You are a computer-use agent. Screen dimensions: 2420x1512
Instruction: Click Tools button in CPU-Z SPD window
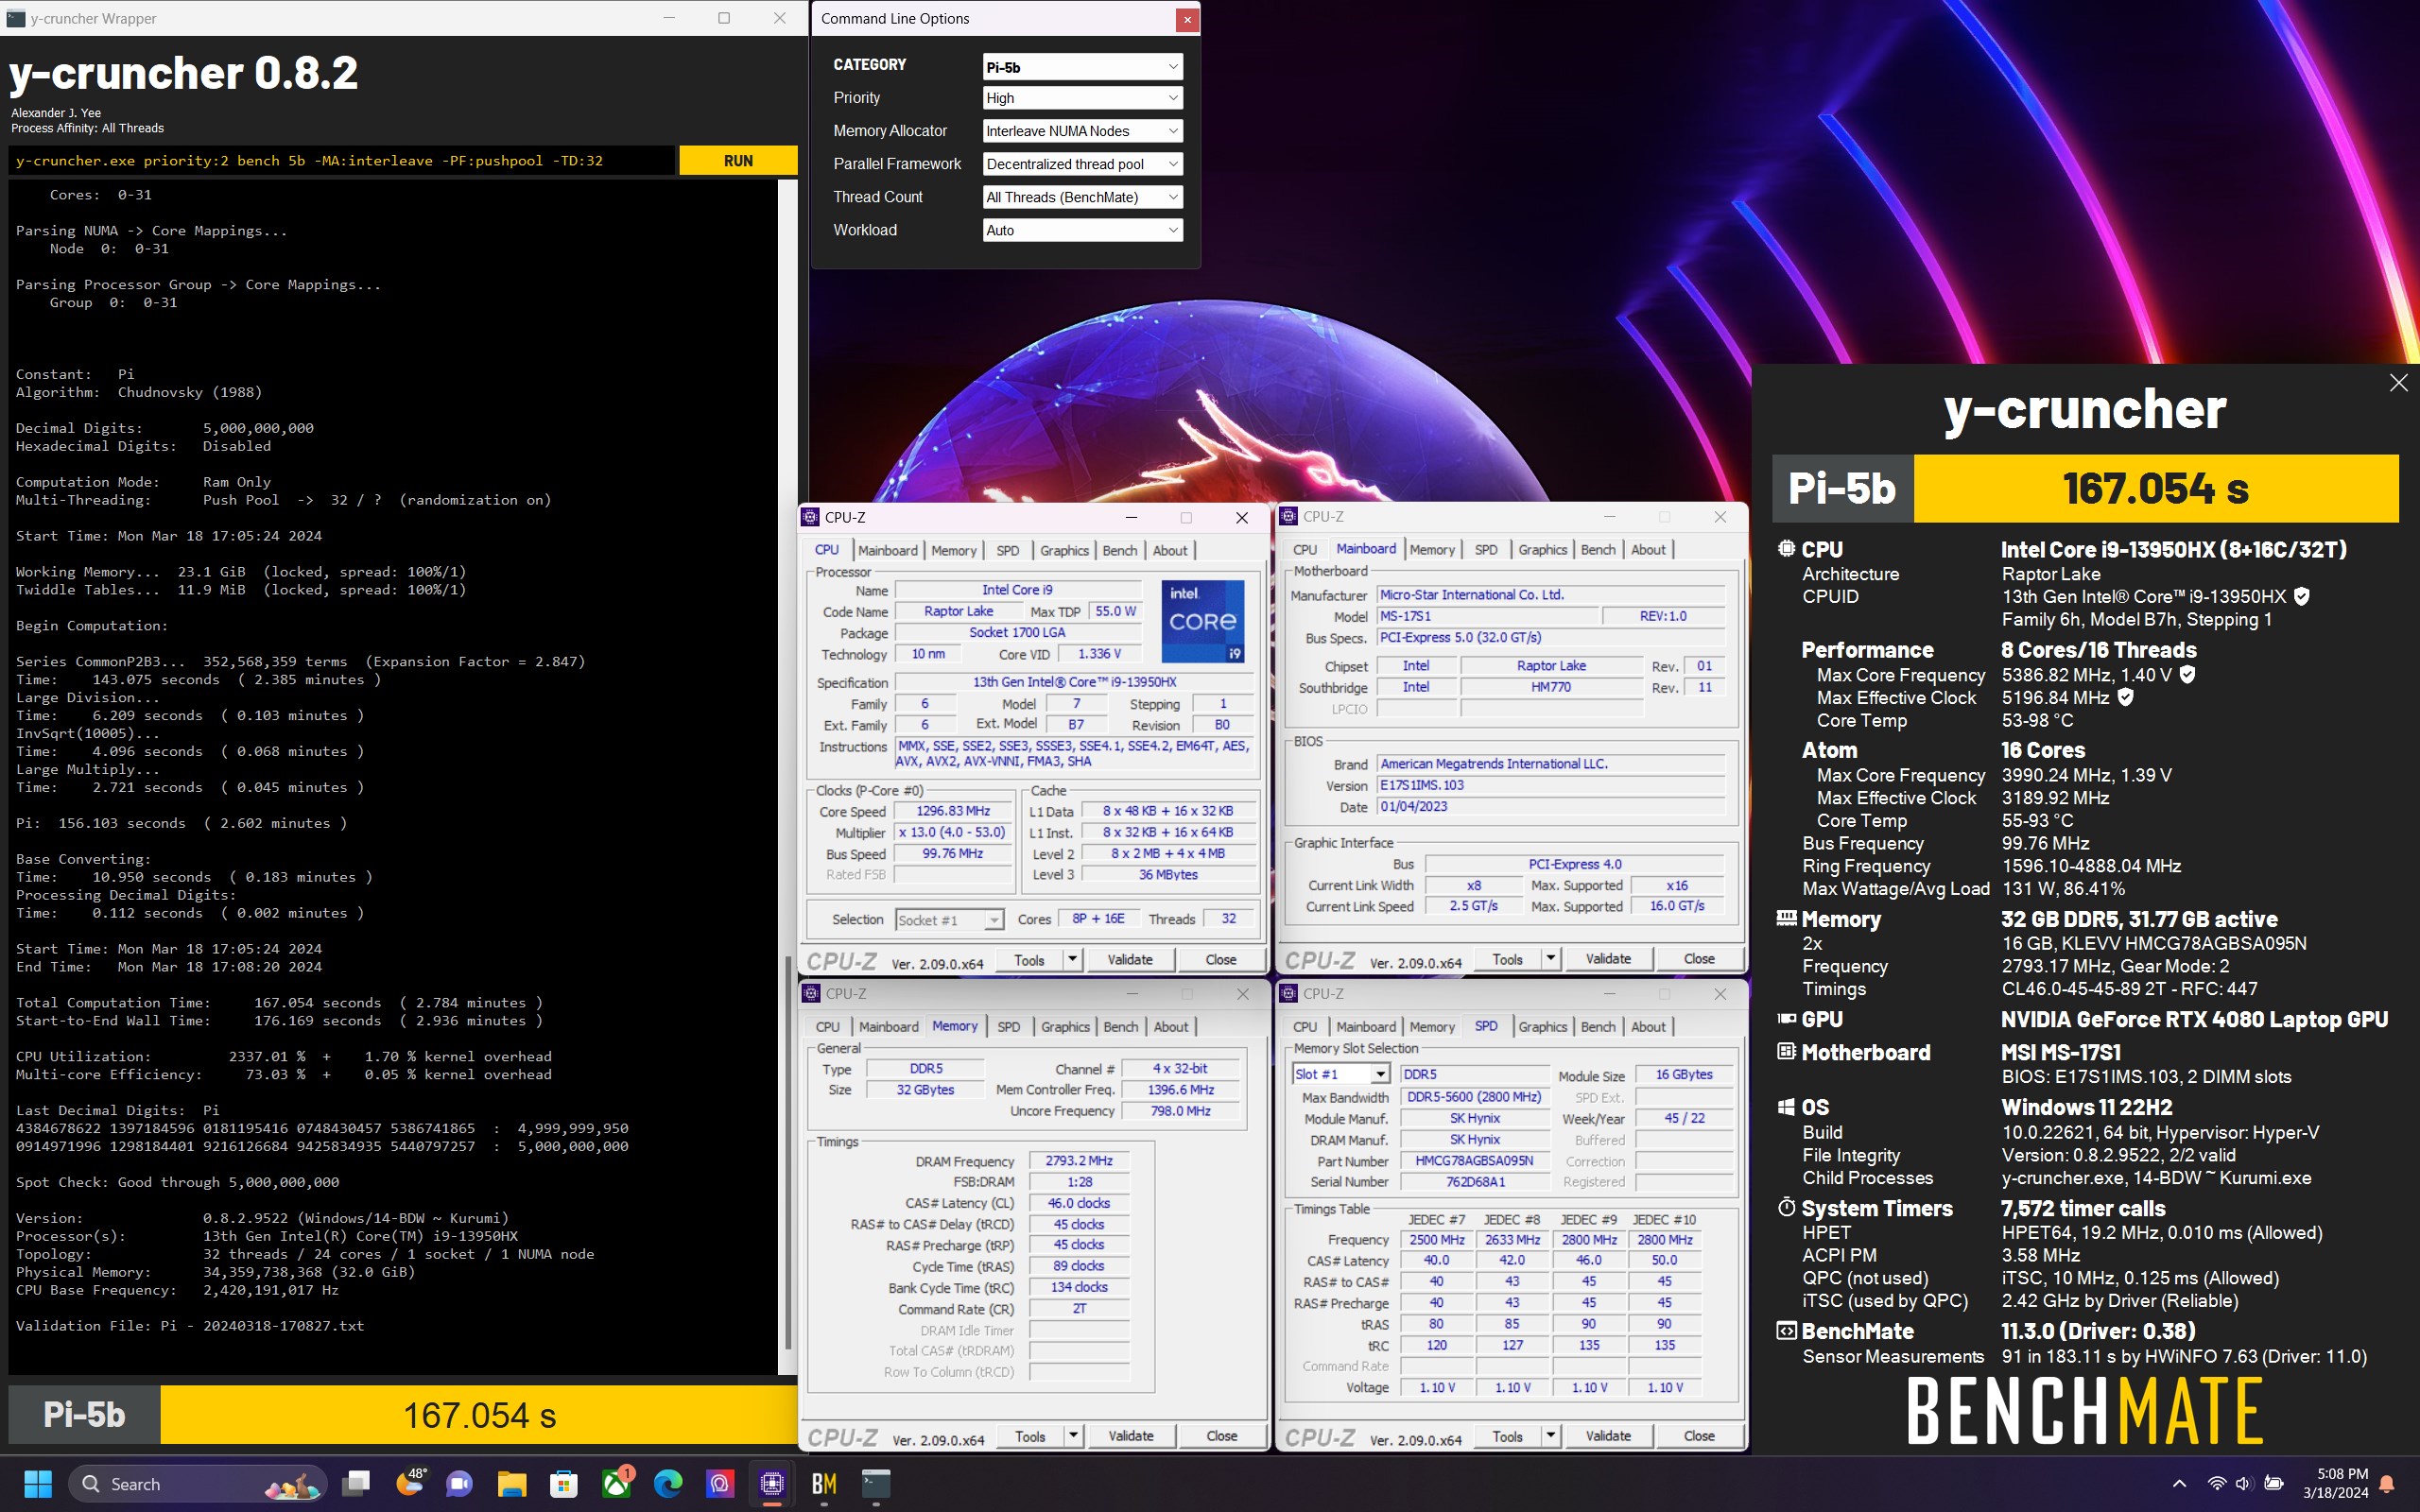[1507, 1436]
